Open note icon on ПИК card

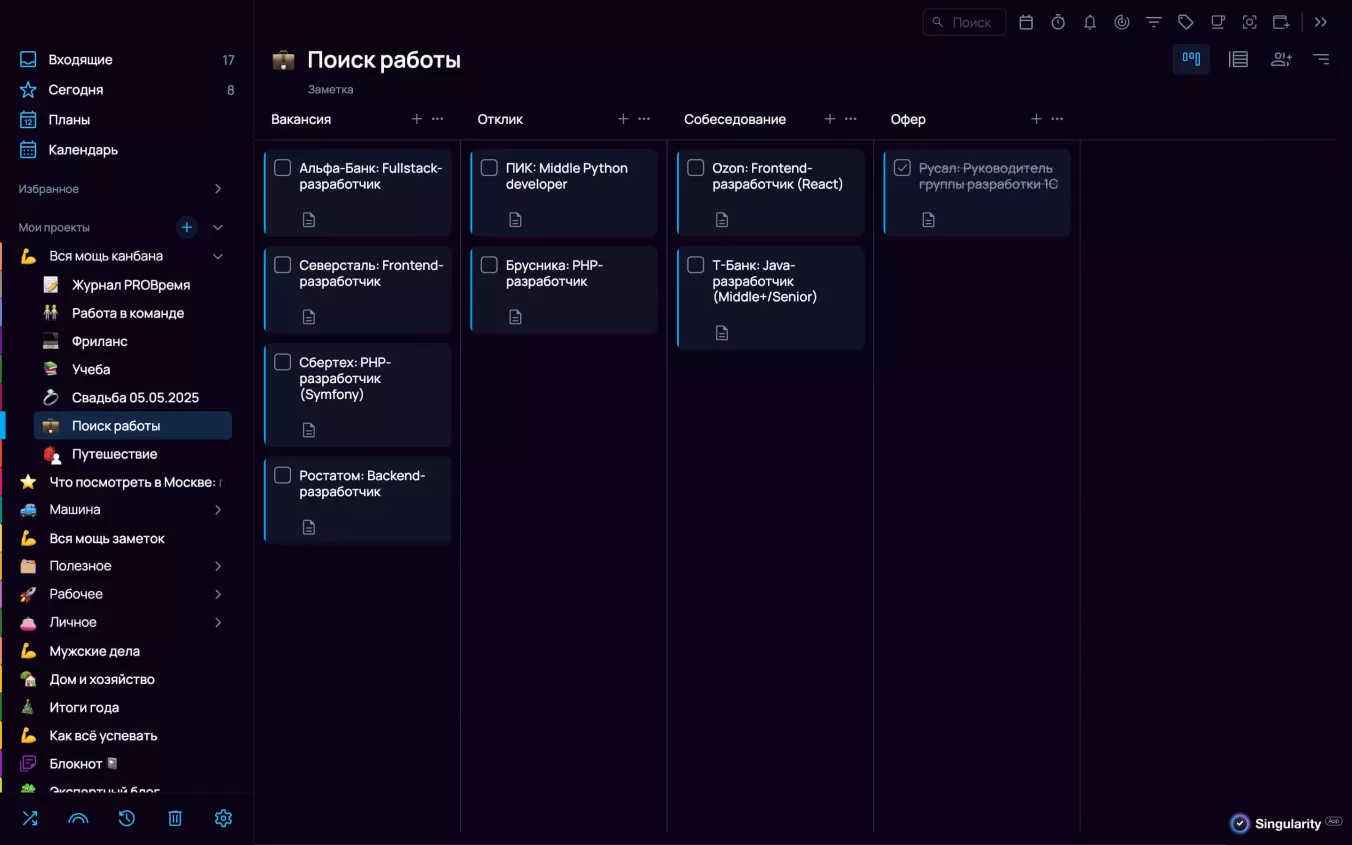click(515, 220)
